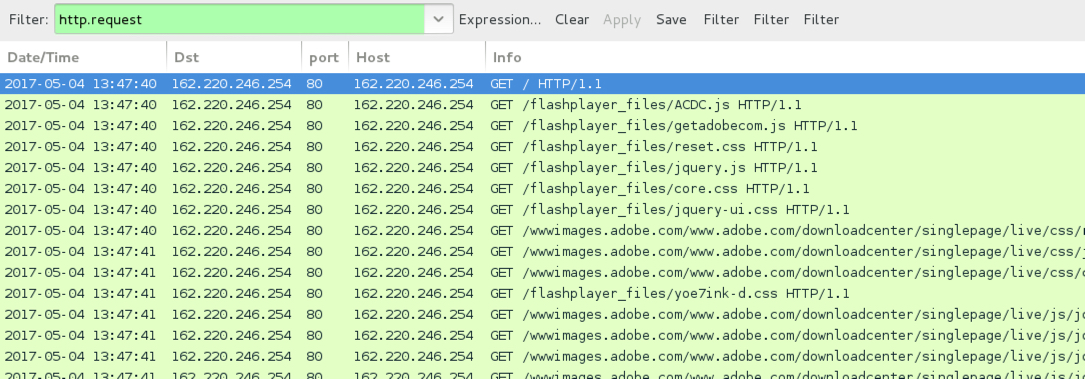Click the port column header
This screenshot has height=379, width=1085.
(325, 57)
